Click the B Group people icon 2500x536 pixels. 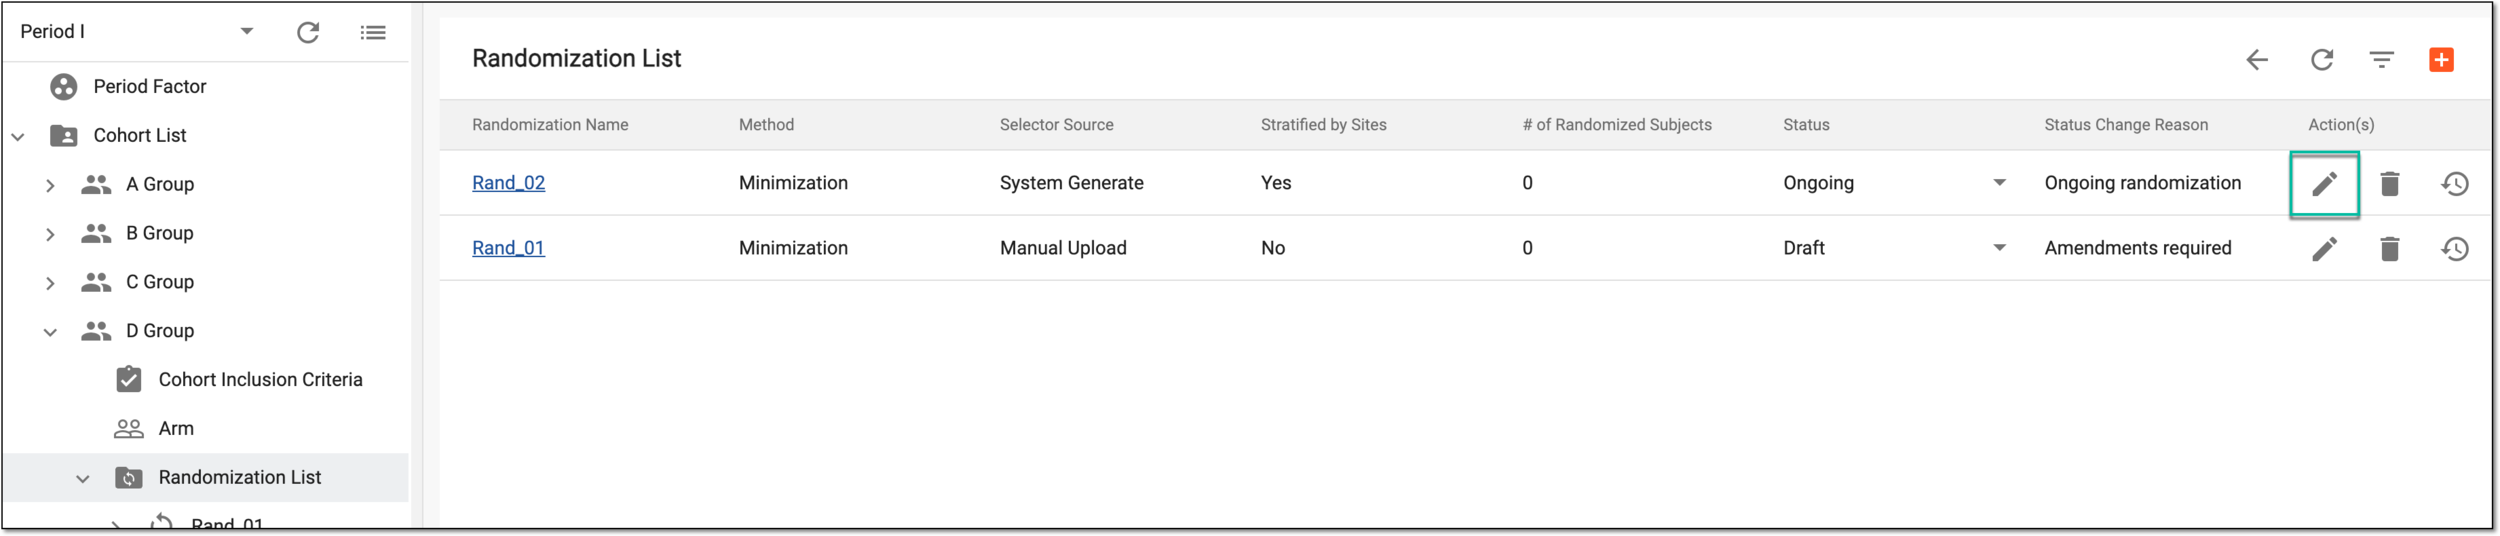tap(96, 234)
